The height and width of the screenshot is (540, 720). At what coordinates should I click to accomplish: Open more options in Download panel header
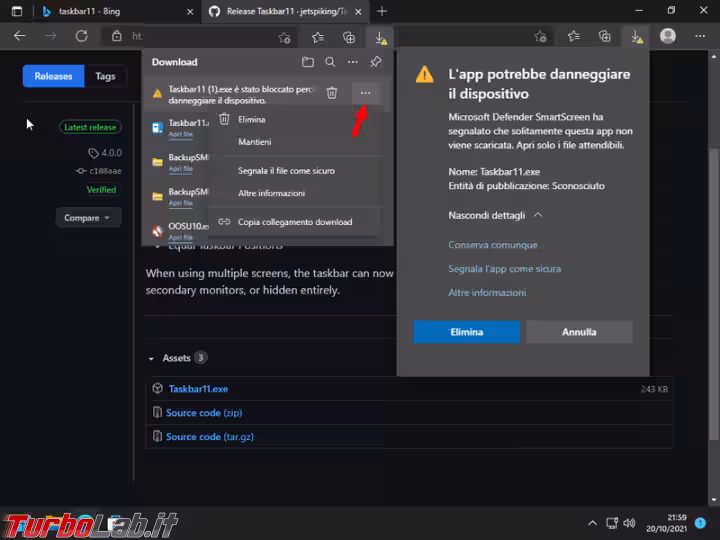353,62
